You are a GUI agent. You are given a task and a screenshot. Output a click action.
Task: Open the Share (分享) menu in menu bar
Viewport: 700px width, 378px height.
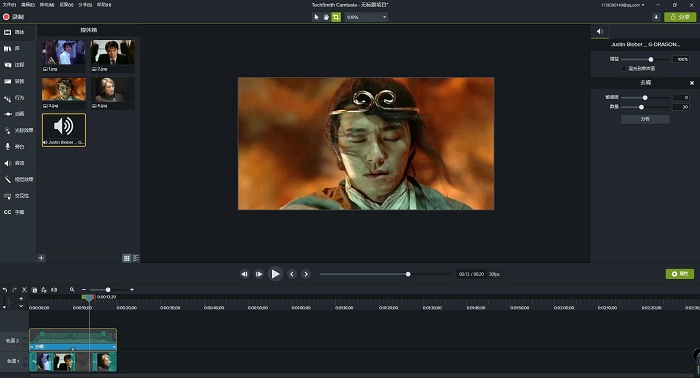[85, 4]
